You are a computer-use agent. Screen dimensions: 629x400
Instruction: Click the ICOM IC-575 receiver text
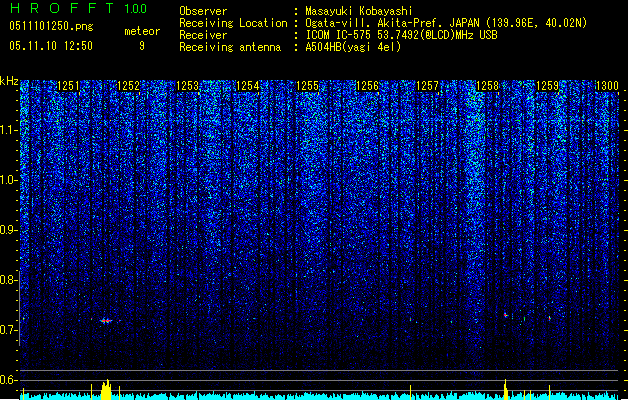tap(402, 35)
